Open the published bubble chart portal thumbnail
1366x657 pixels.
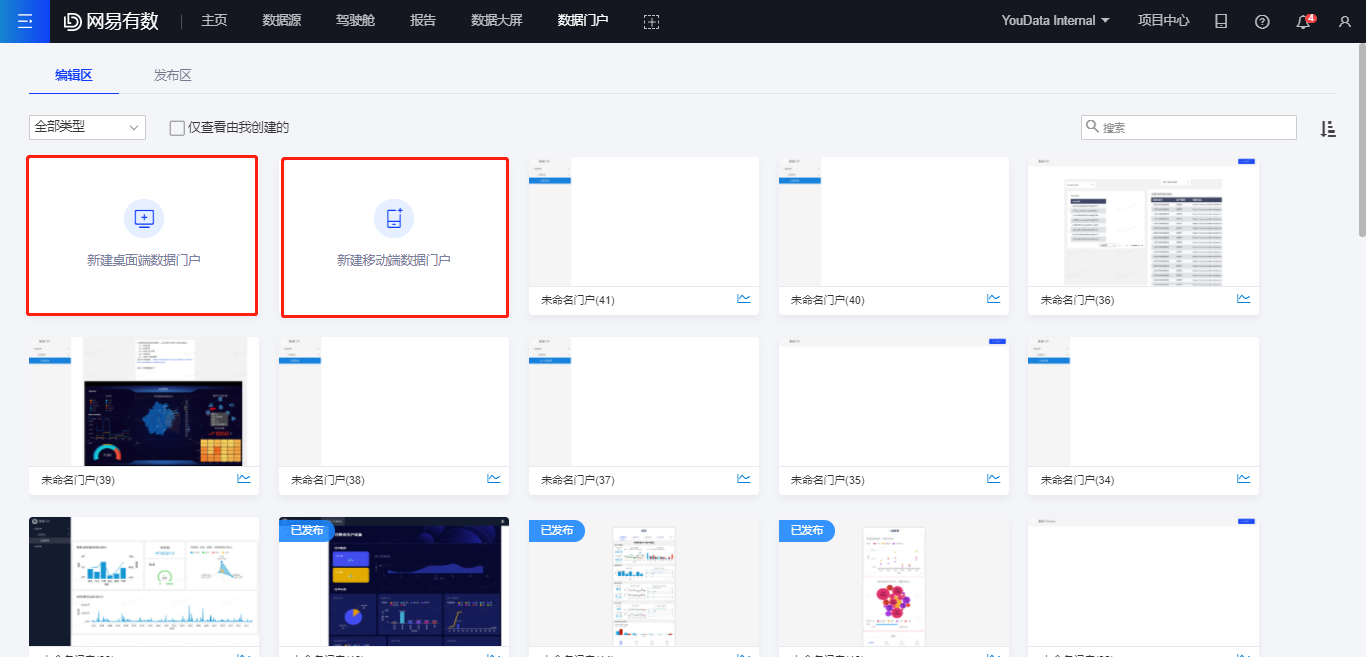[894, 582]
